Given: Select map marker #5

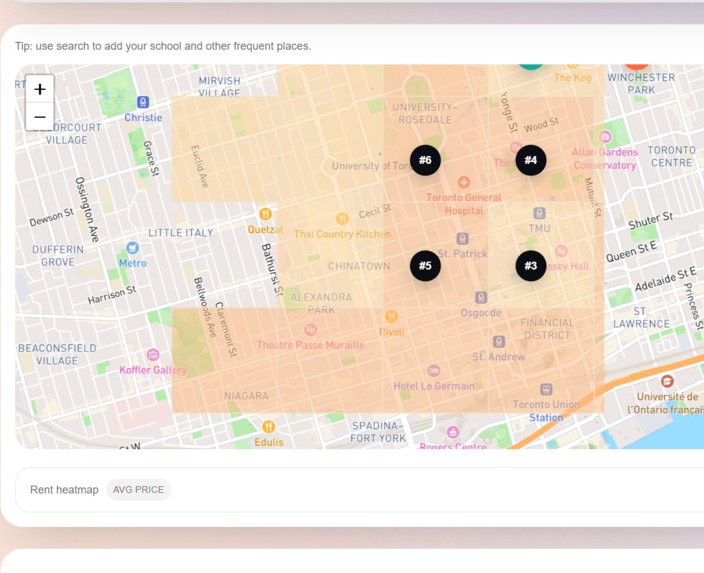Looking at the screenshot, I should (425, 265).
